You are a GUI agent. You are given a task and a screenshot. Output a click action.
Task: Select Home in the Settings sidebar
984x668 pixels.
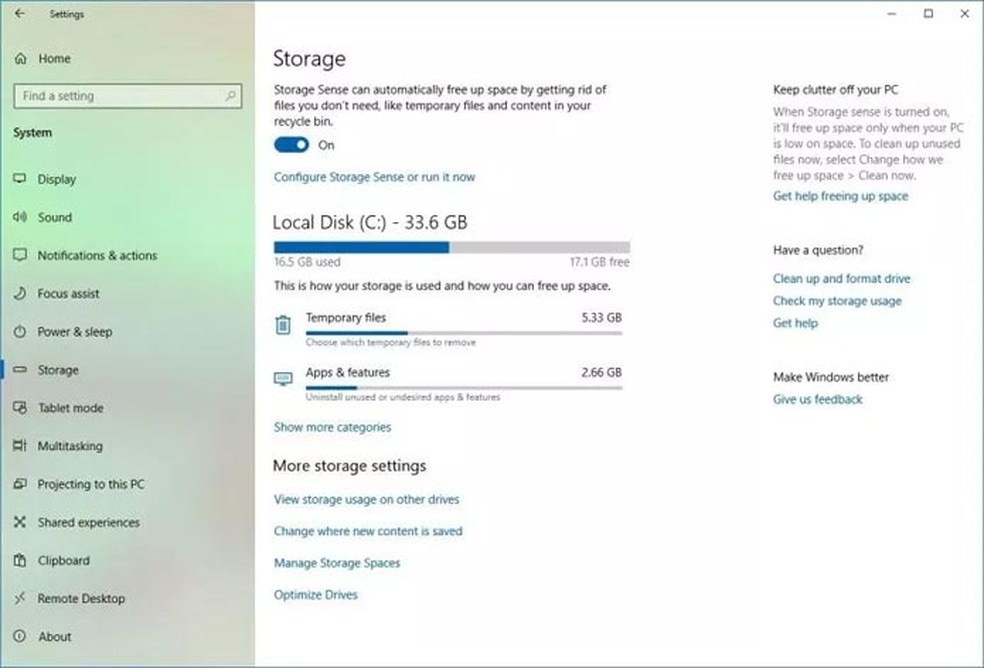50,58
